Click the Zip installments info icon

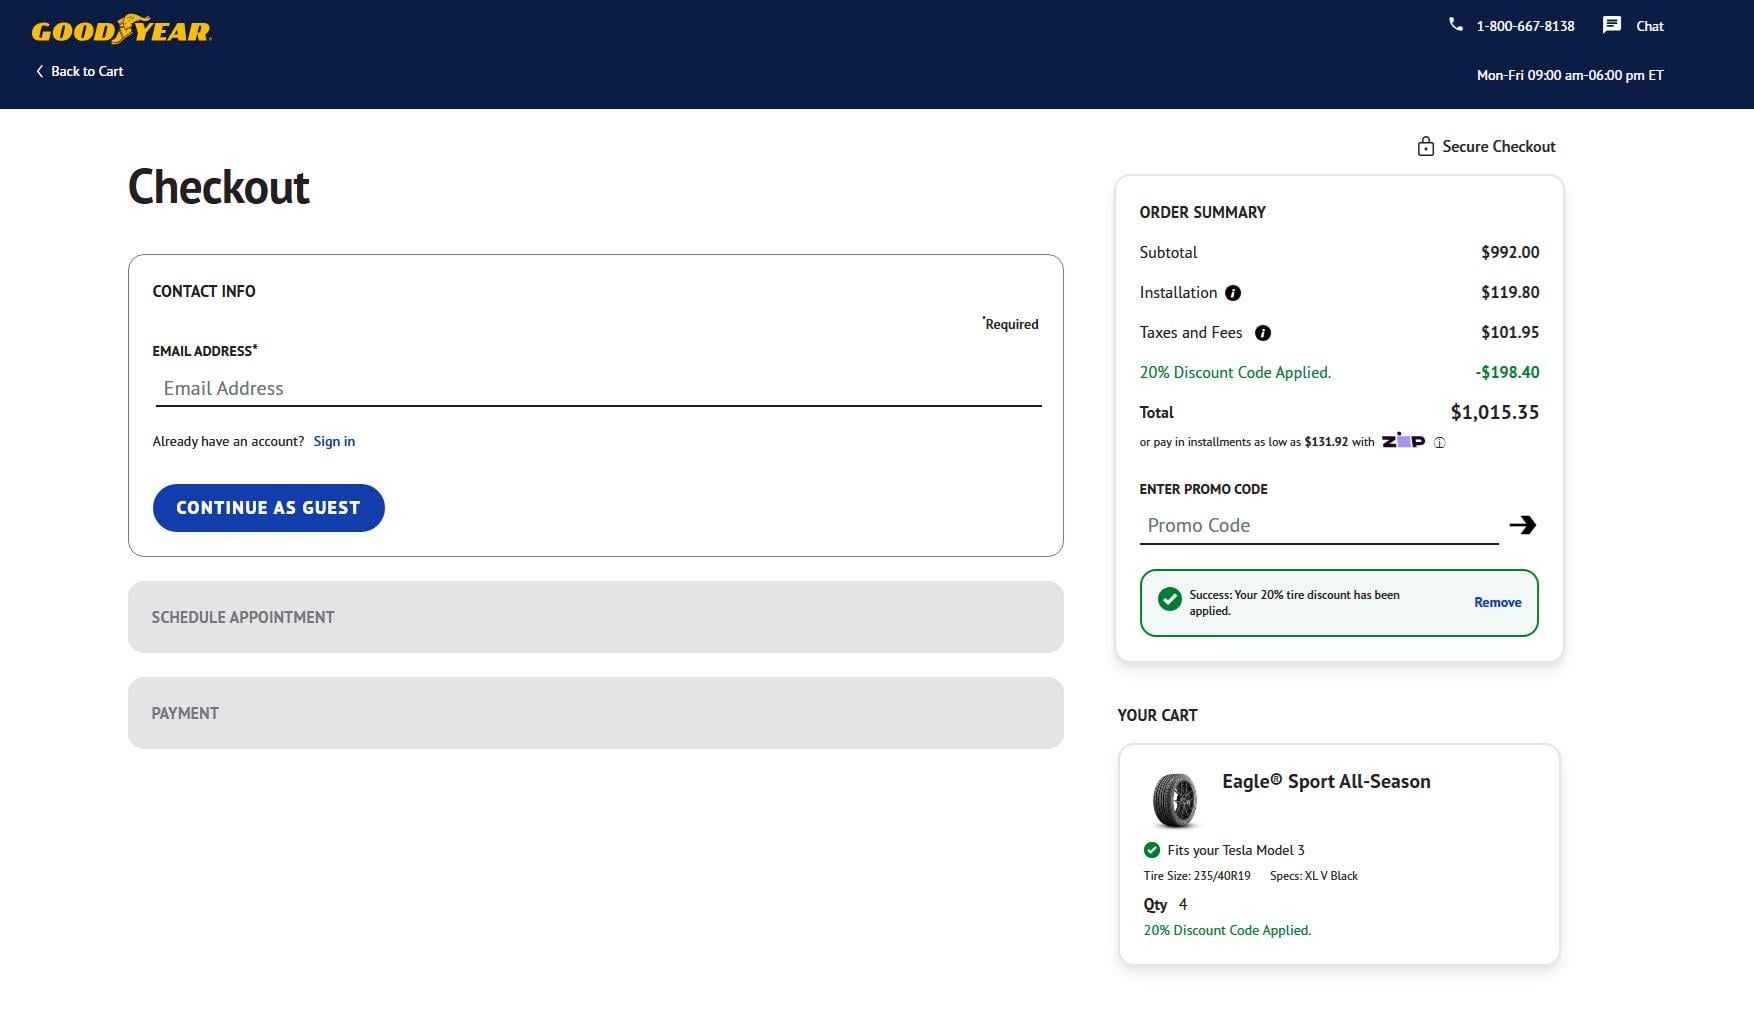[1439, 442]
